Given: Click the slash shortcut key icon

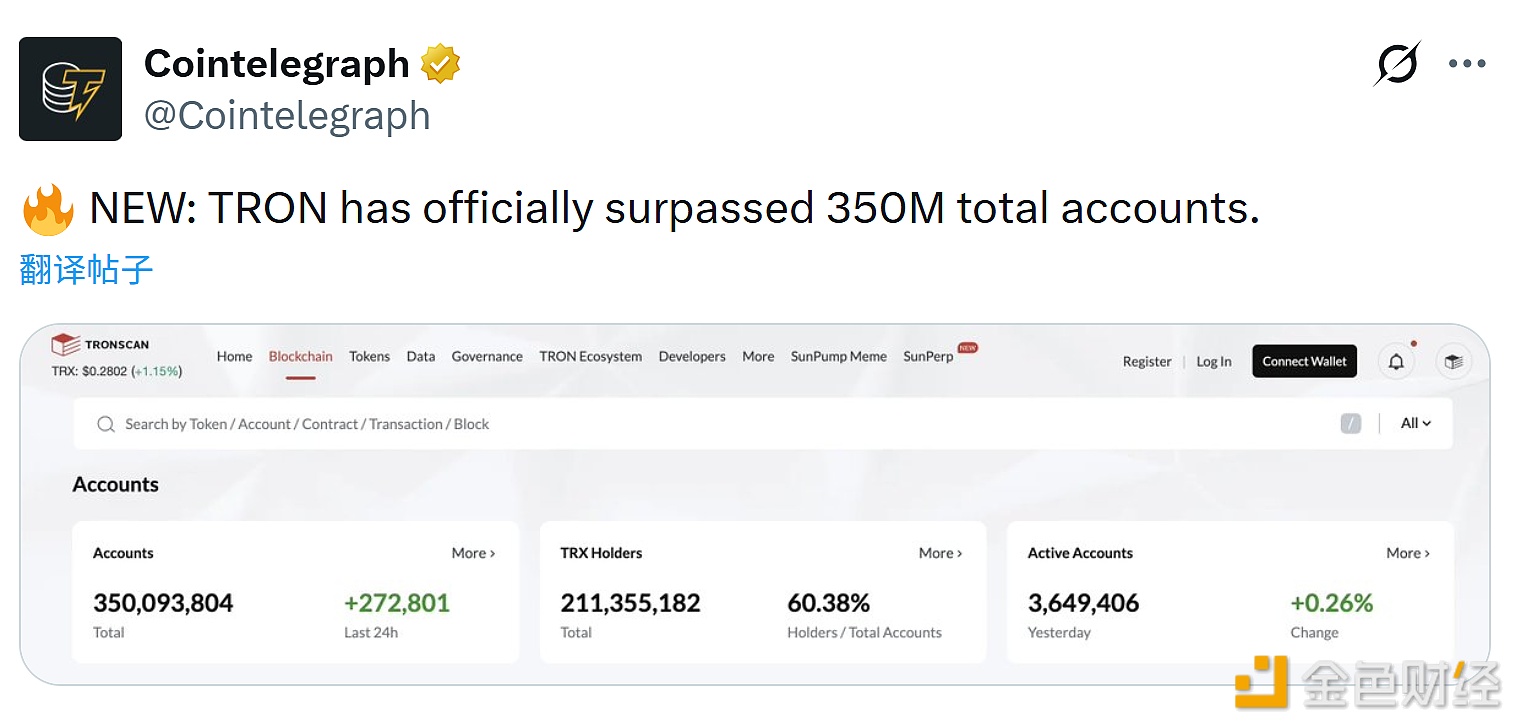Looking at the screenshot, I should coord(1351,424).
